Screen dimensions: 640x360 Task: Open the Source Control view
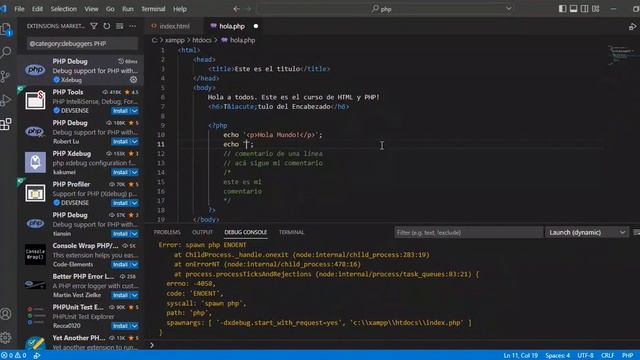5,76
